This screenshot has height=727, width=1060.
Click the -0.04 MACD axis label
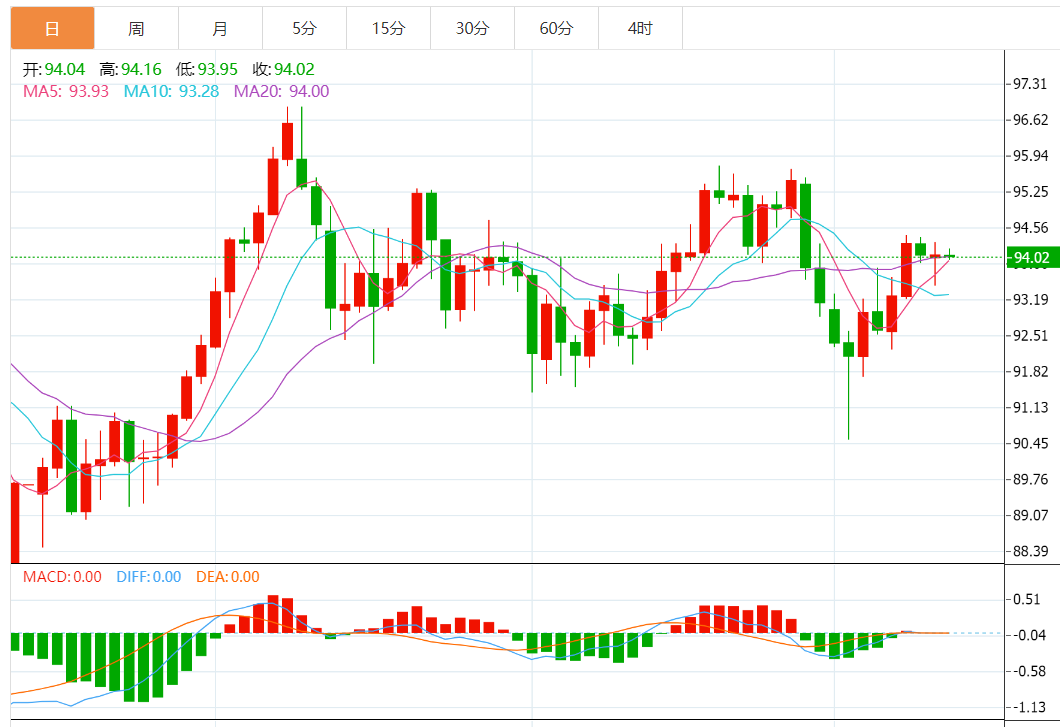tap(1029, 635)
